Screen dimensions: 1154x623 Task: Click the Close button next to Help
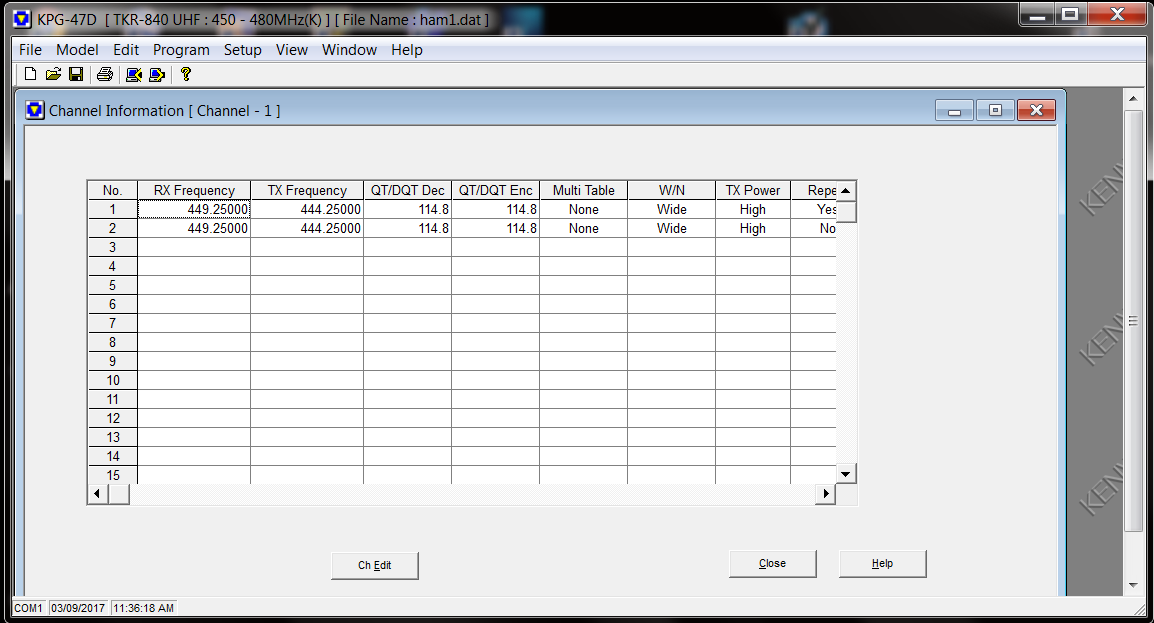coord(772,564)
